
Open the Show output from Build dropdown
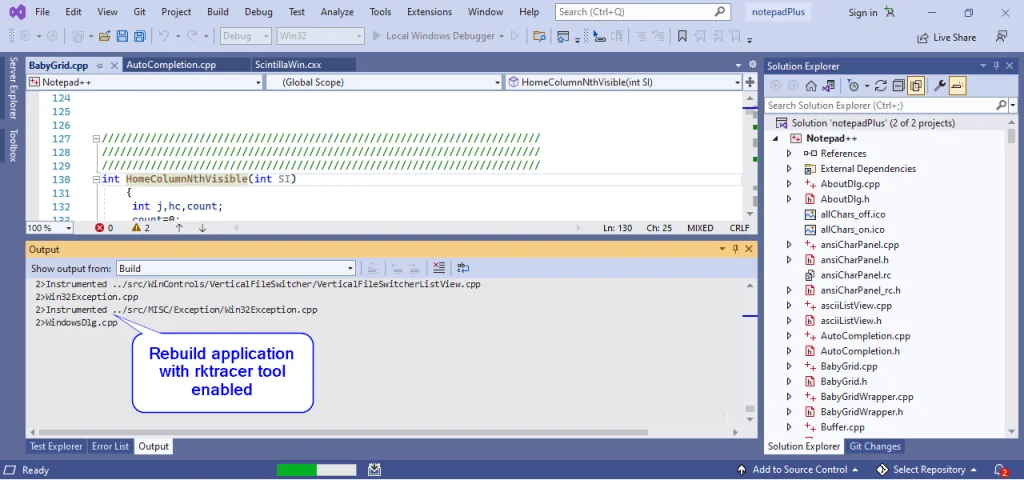click(236, 268)
